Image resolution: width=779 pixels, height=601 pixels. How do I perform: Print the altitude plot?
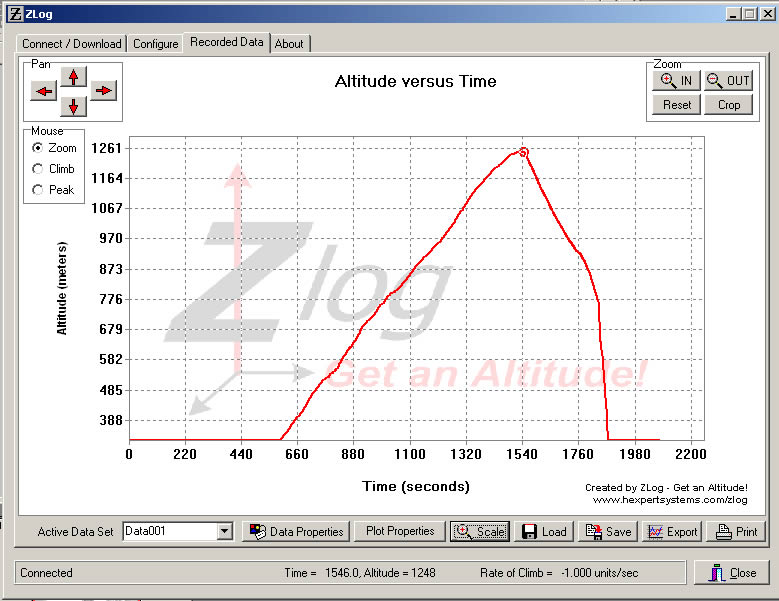tap(735, 532)
